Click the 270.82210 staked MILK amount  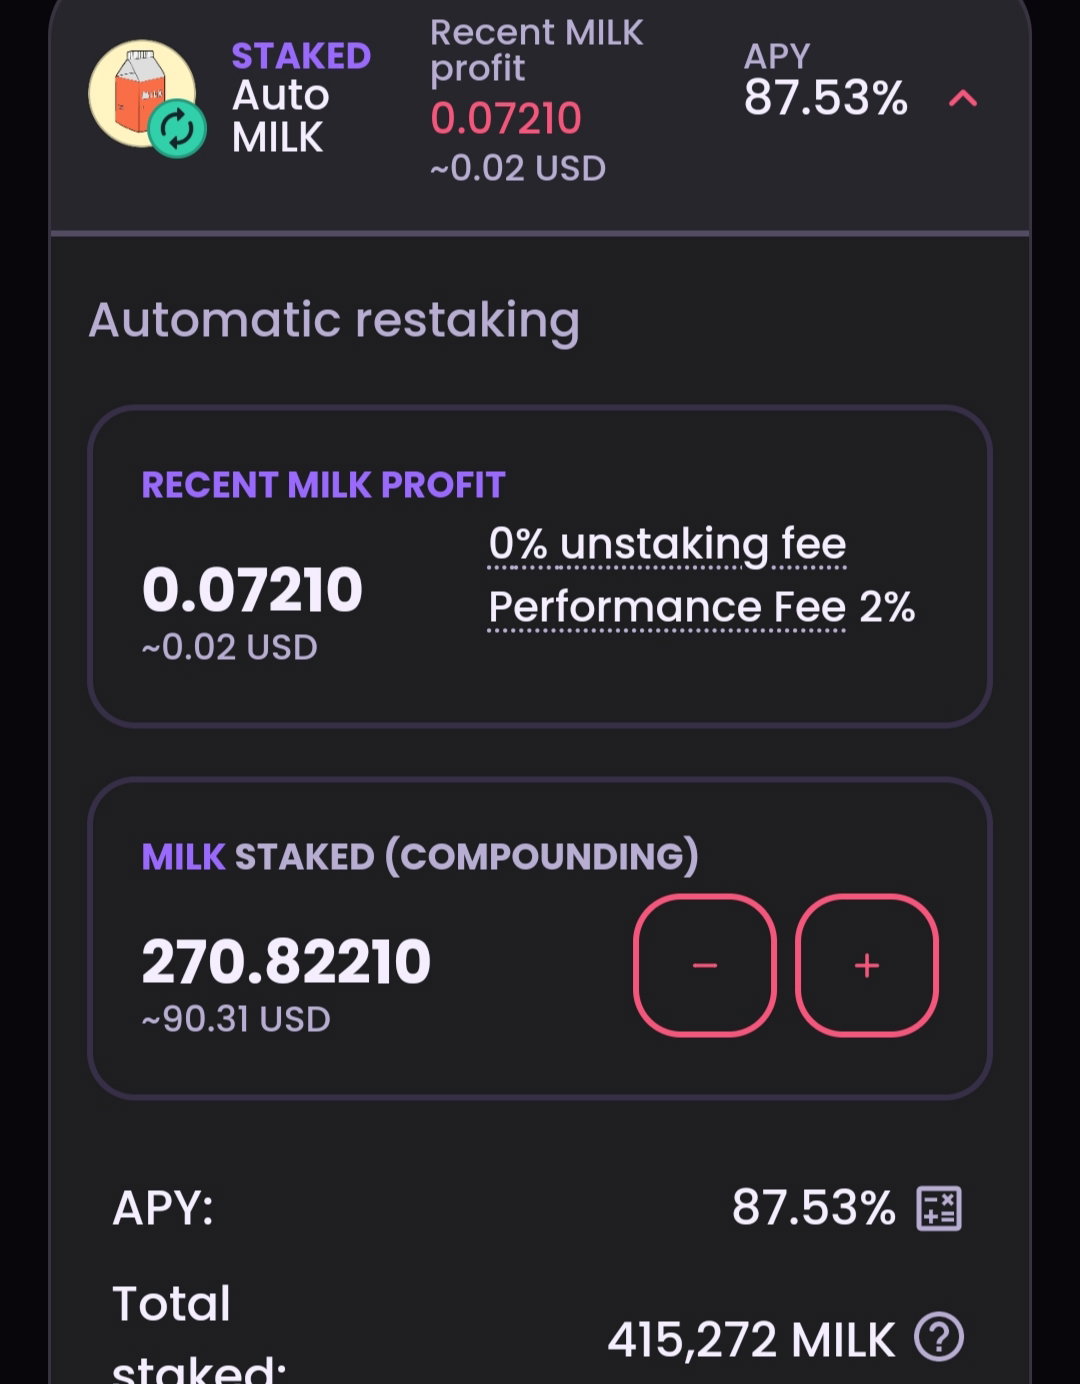[x=286, y=961]
